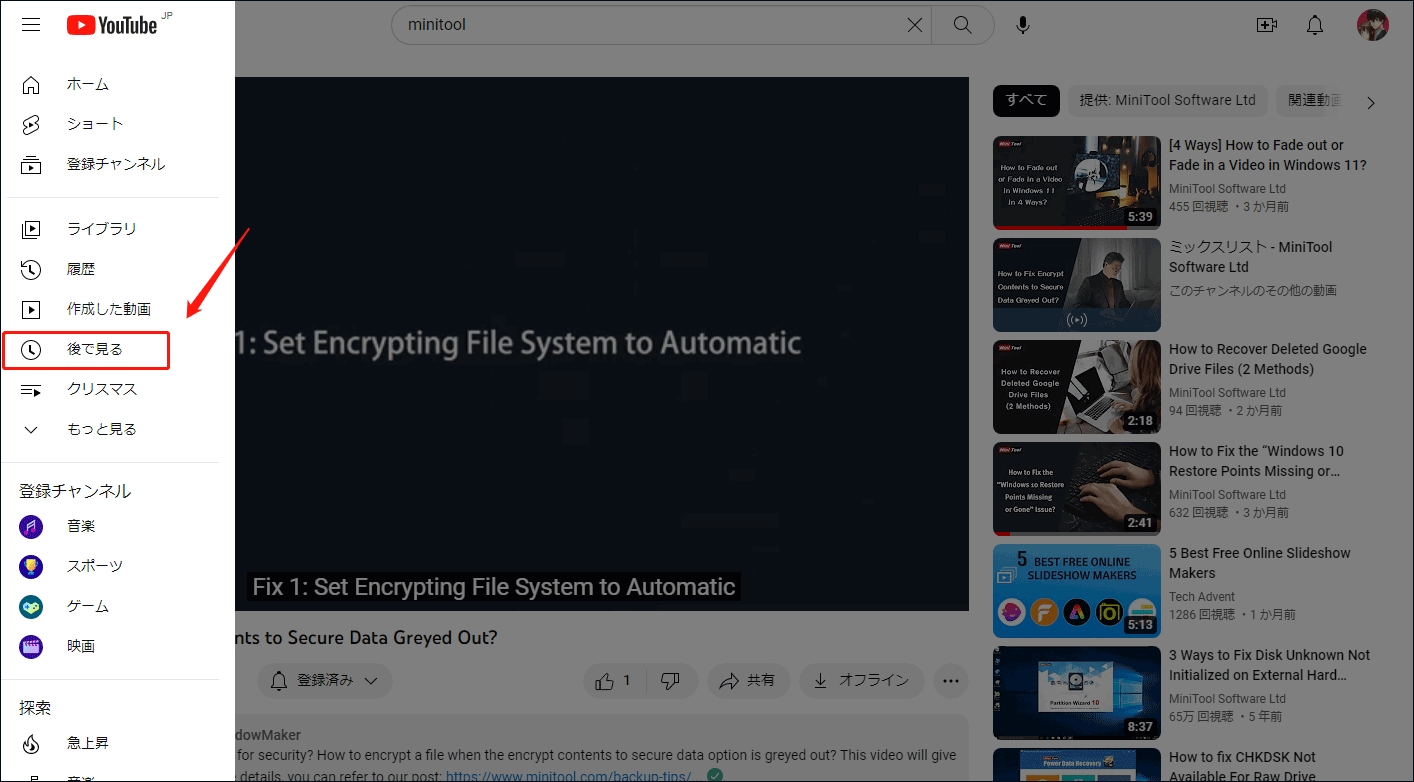Click the YouTube logo
1414x782 pixels.
pyautogui.click(x=112, y=25)
